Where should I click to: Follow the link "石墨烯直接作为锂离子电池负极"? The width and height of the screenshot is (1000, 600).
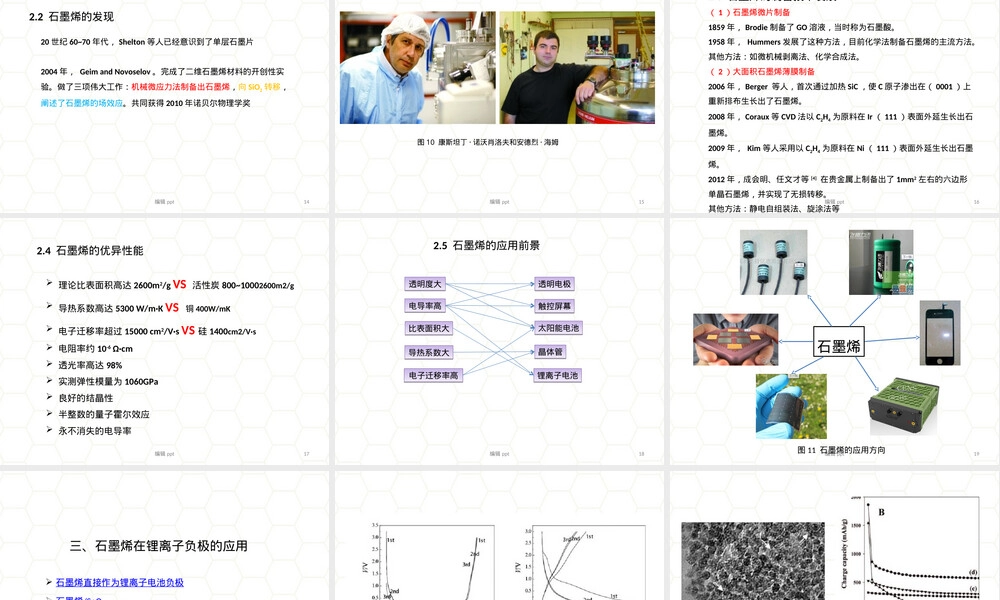tap(119, 583)
